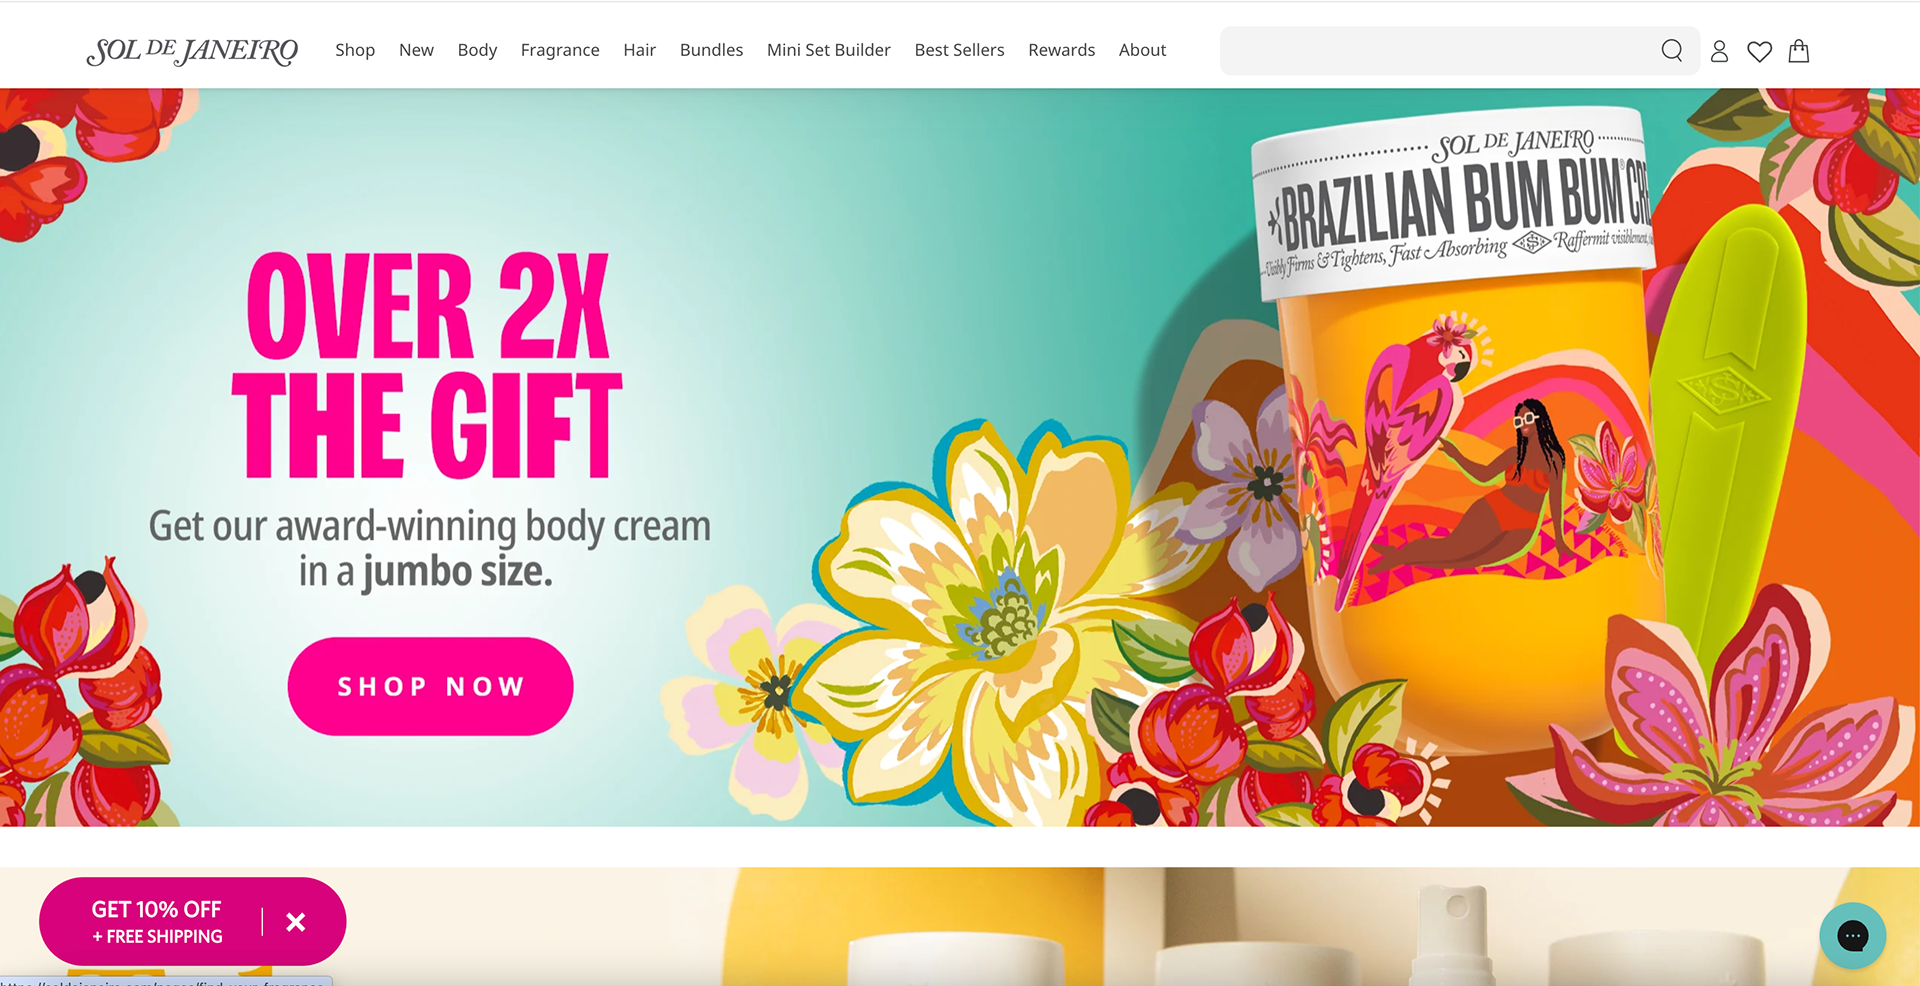This screenshot has height=986, width=1920.
Task: Open the Fragrance menu
Action: (x=560, y=50)
